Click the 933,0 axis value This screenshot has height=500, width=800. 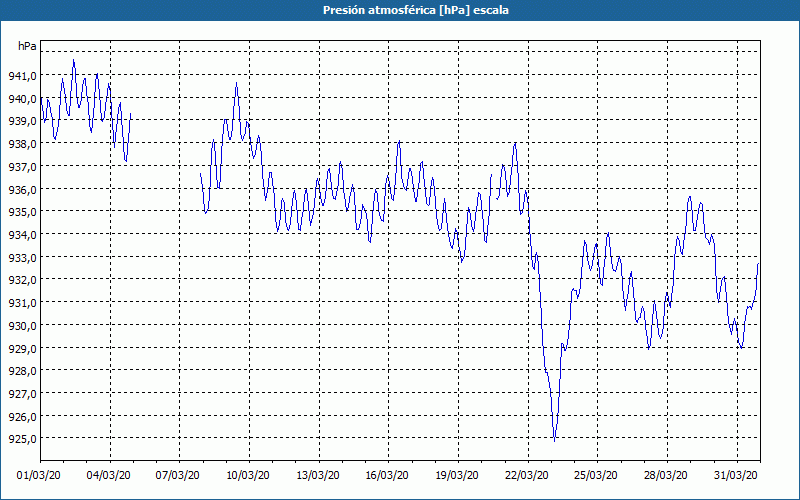pyautogui.click(x=22, y=257)
